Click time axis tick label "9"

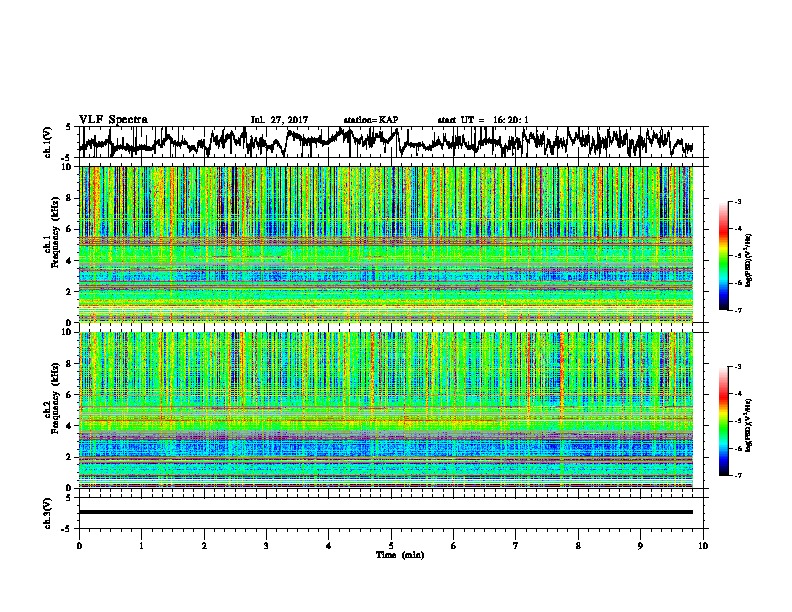coord(640,546)
